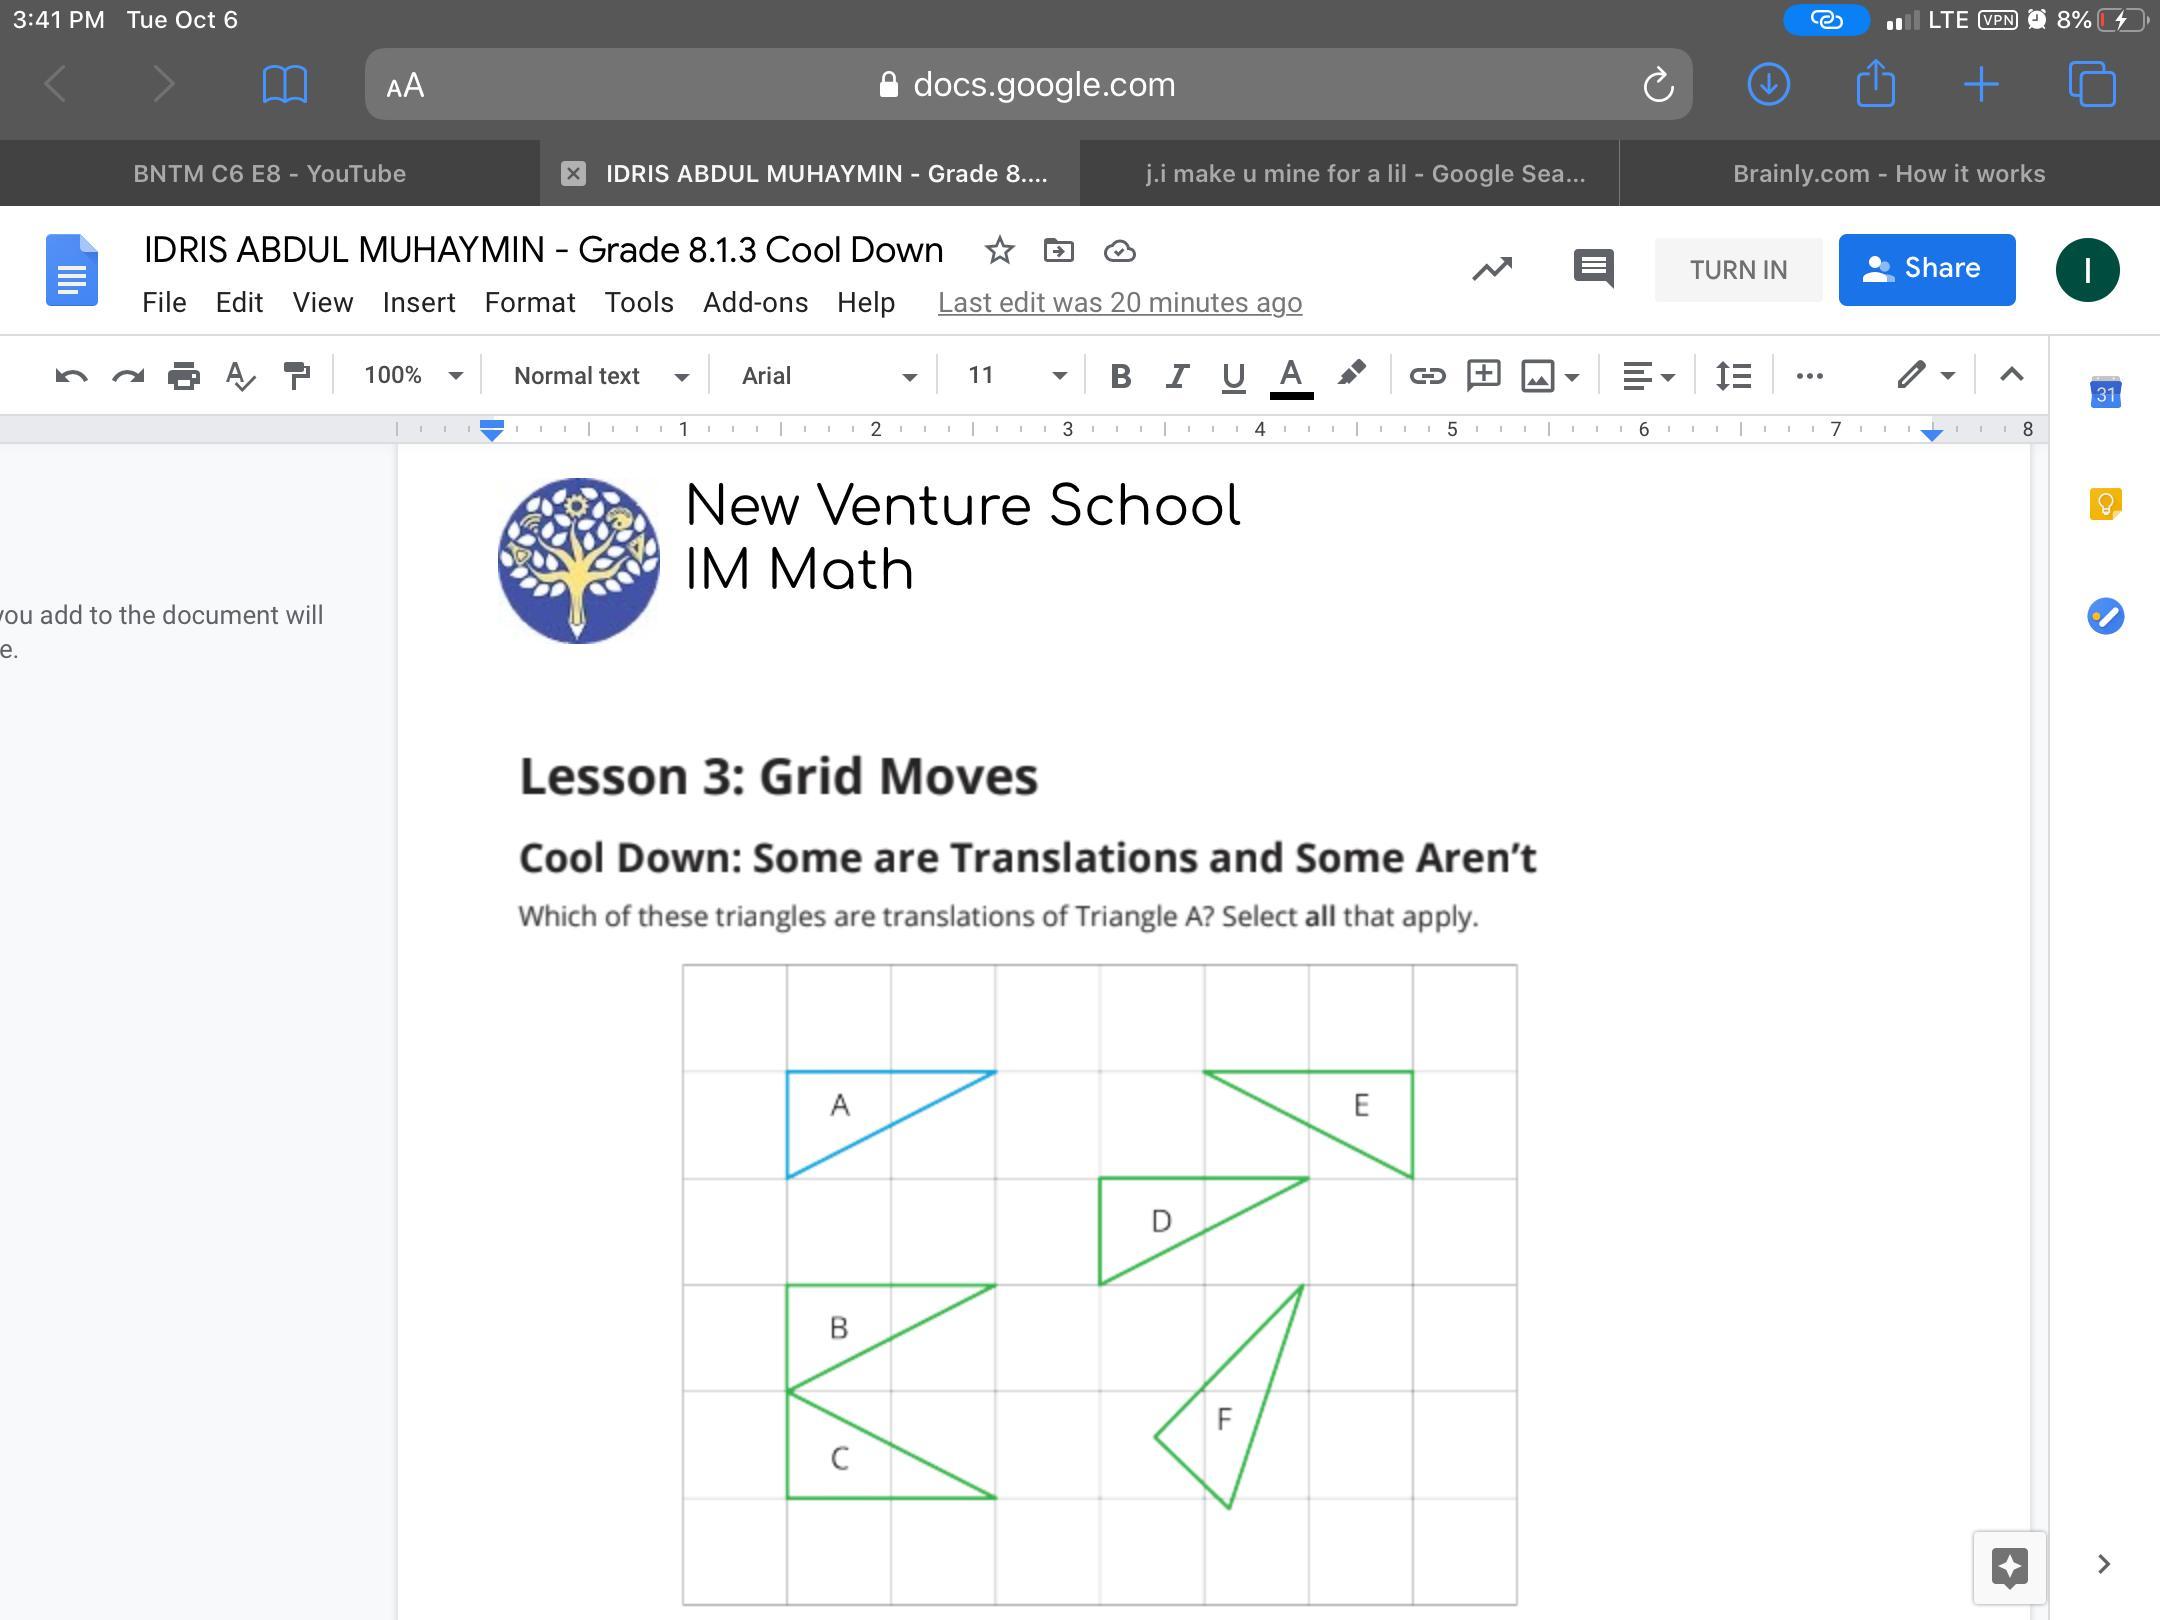Switch to the Brainly.com tab

(x=1888, y=173)
